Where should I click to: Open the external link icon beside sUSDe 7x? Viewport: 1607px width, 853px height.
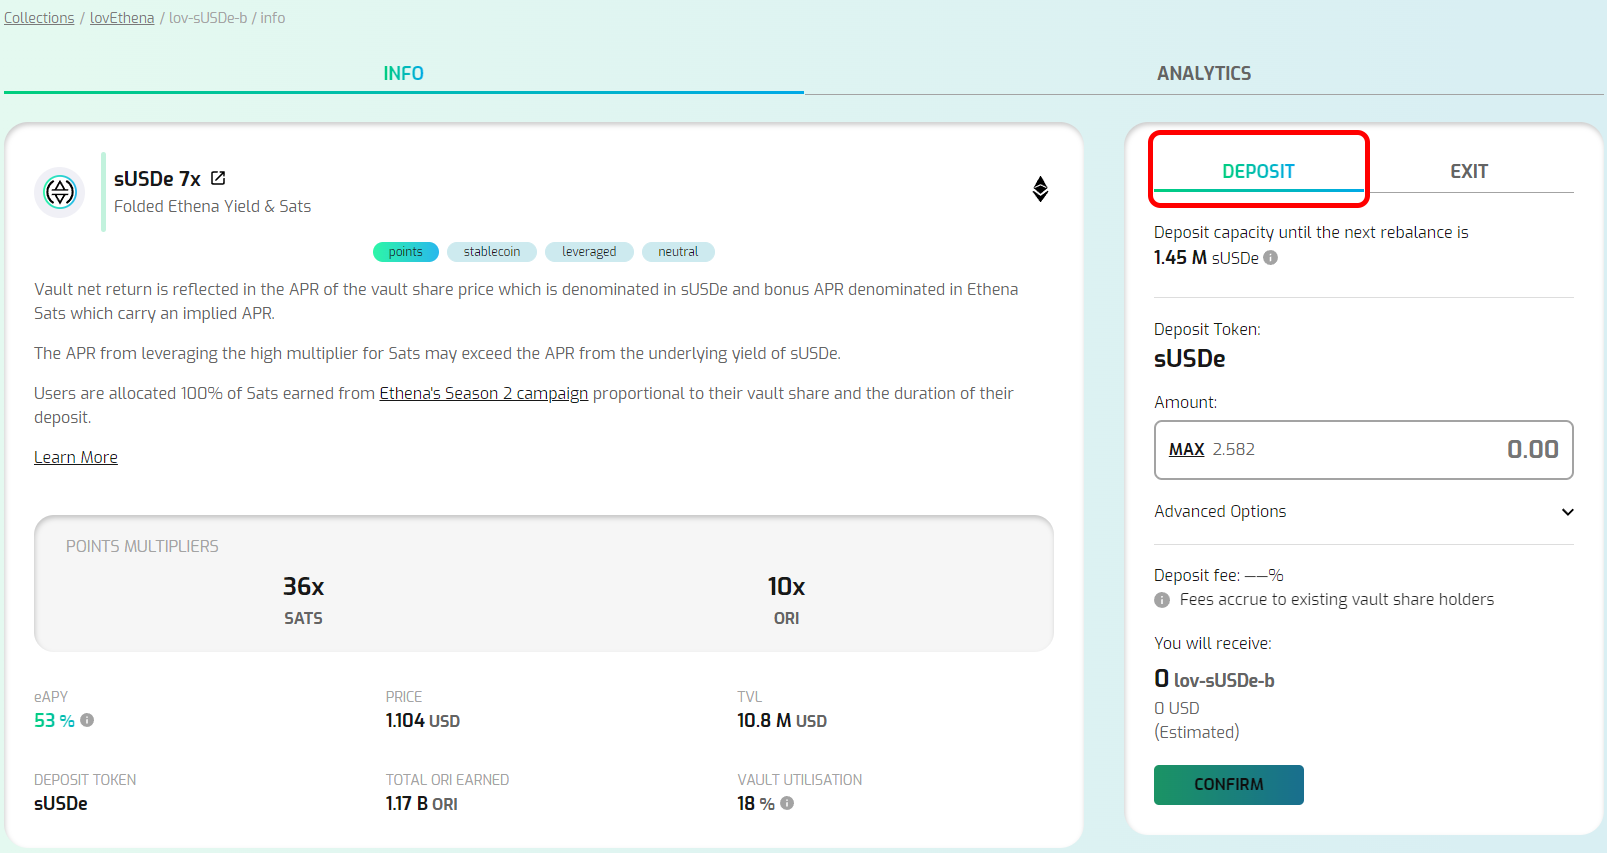pos(218,178)
